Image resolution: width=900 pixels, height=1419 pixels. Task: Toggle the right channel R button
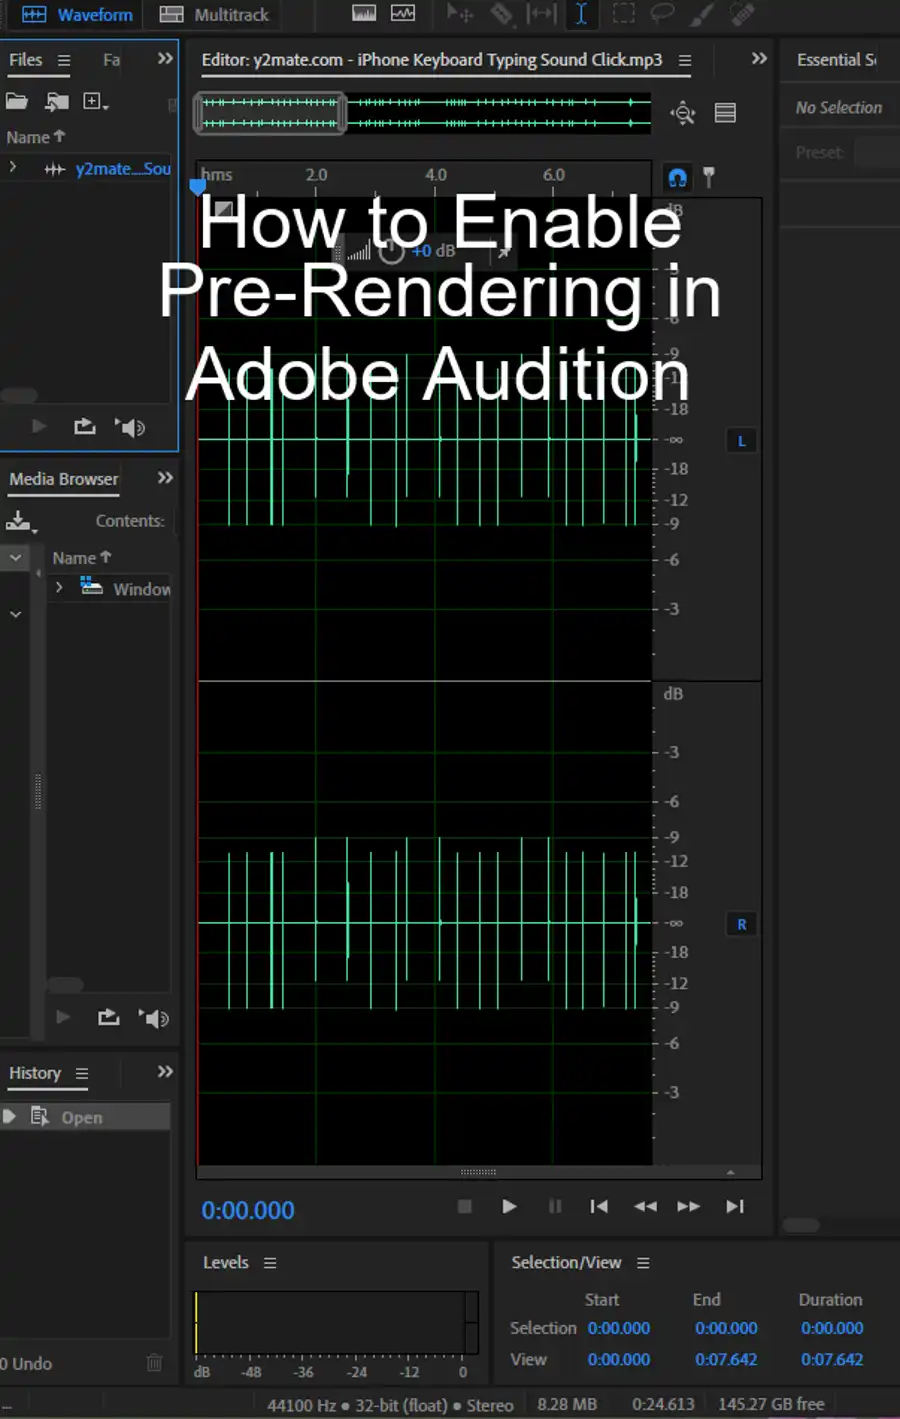click(x=741, y=925)
